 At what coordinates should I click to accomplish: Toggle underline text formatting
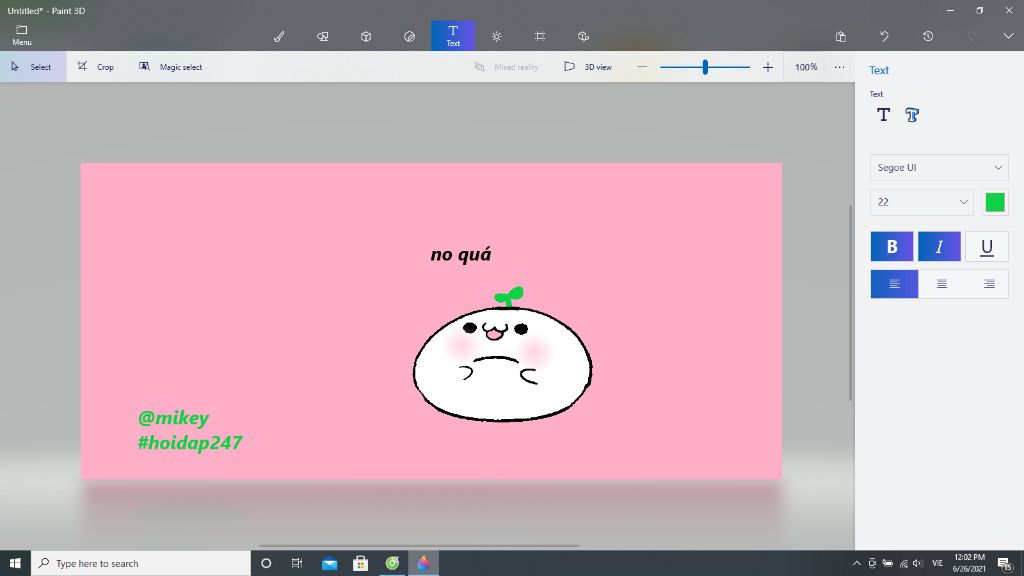click(987, 246)
